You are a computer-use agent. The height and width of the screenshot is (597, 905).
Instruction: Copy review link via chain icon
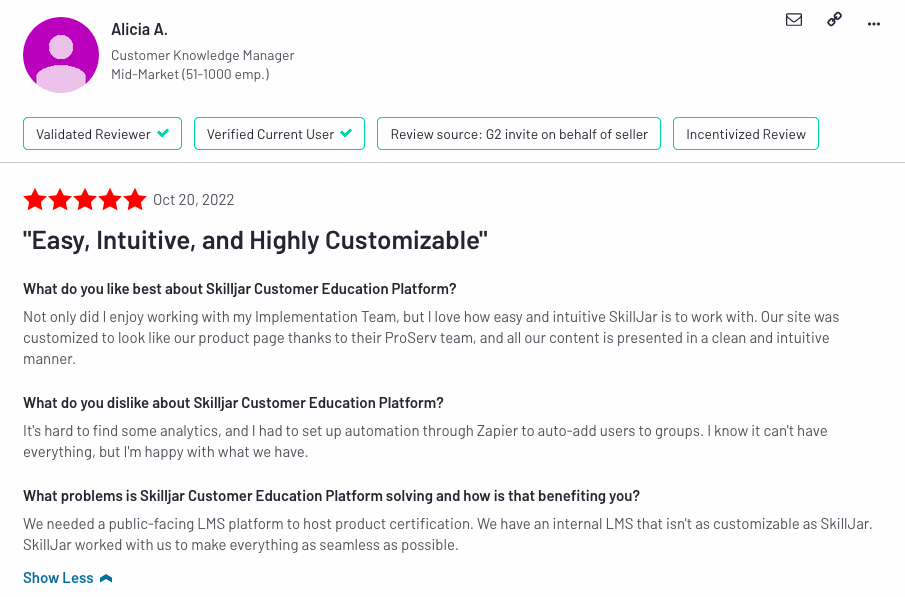point(834,20)
